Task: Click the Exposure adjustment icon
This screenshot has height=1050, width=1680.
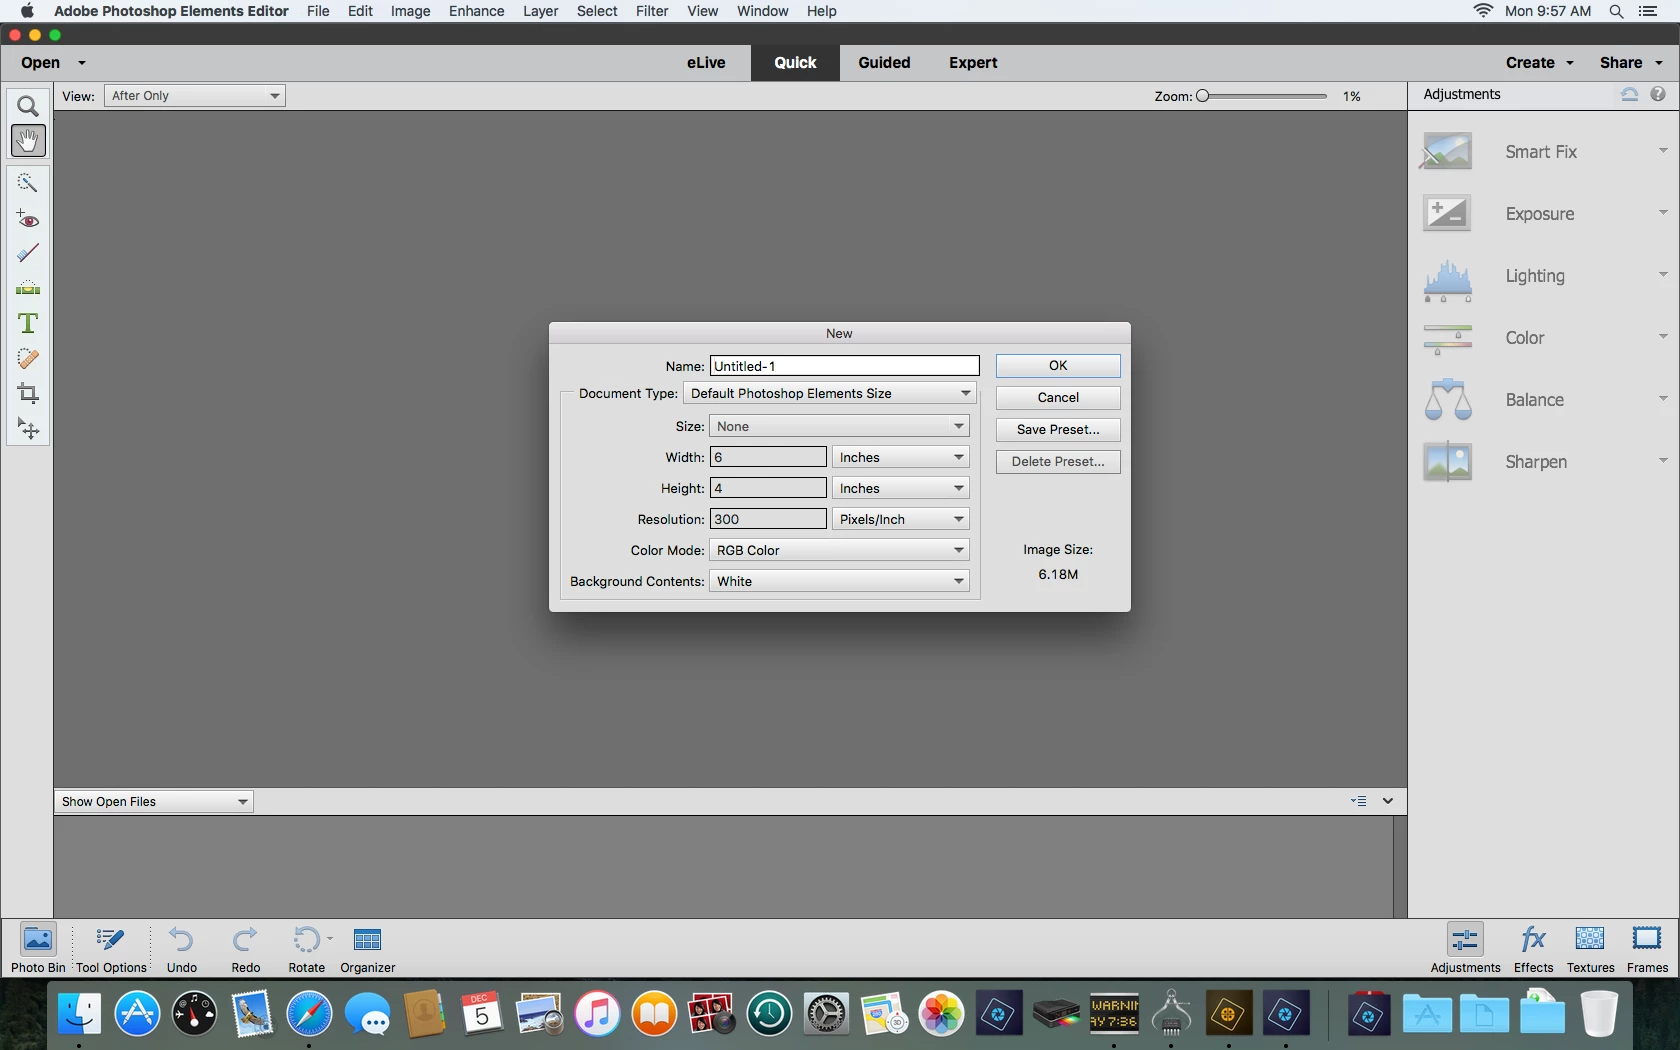Action: pos(1447,214)
